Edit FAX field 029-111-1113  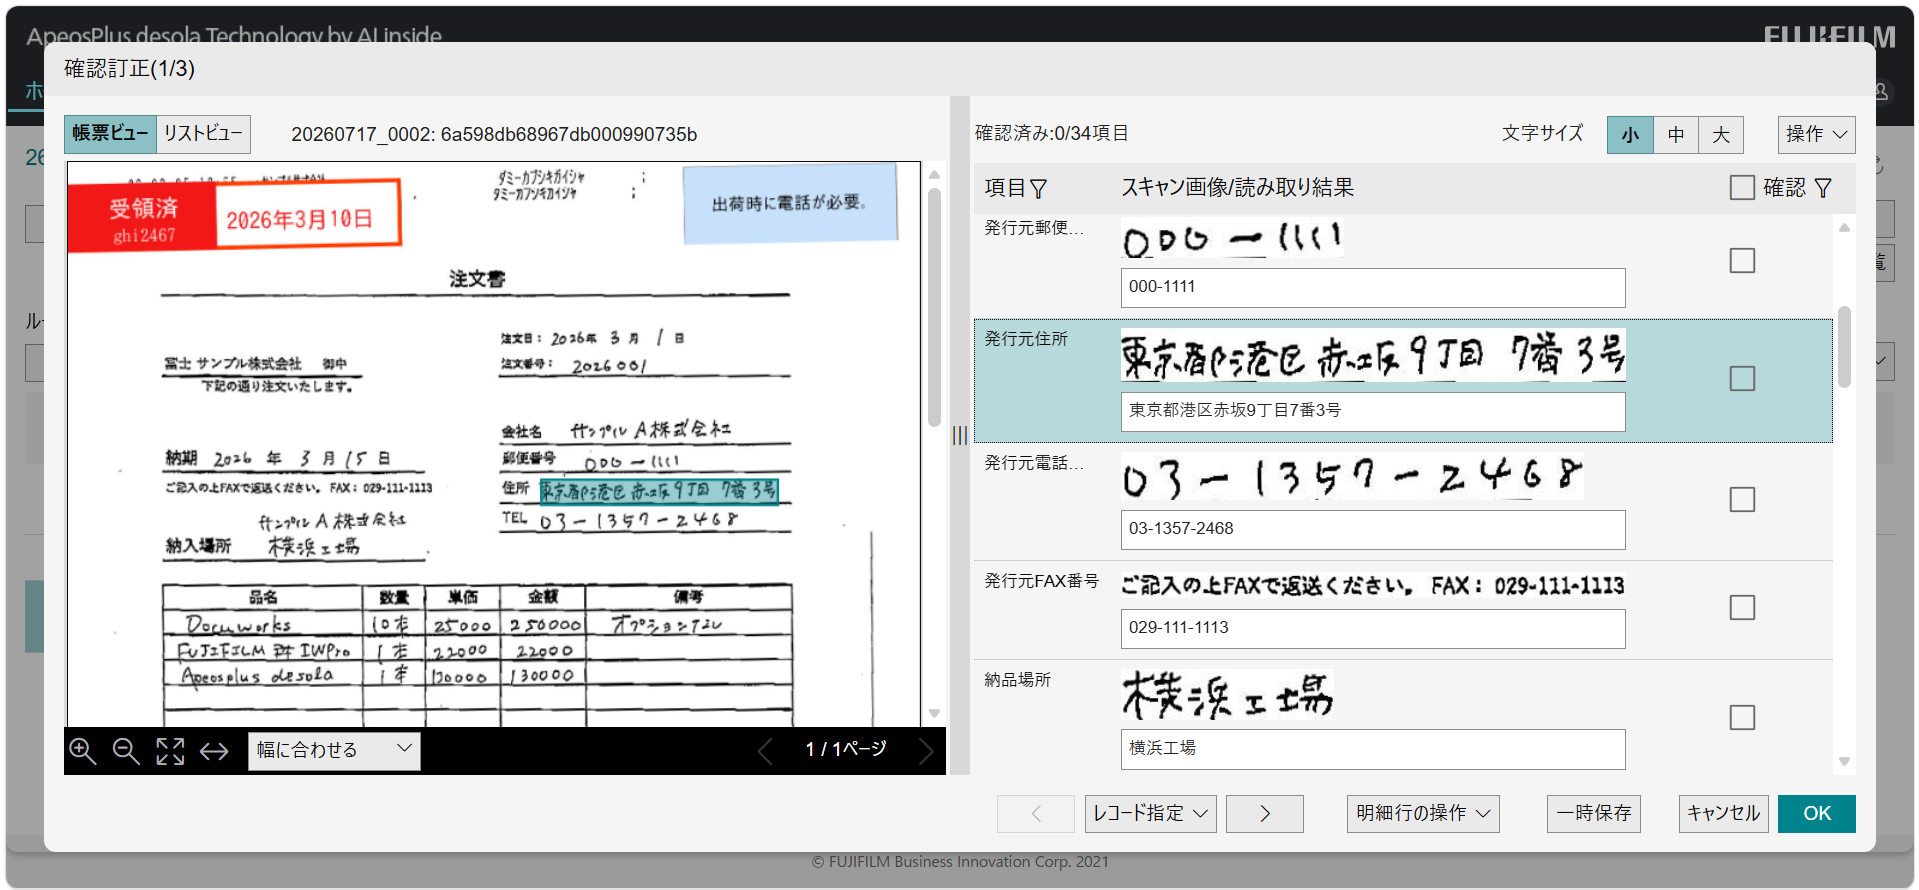pyautogui.click(x=1373, y=629)
